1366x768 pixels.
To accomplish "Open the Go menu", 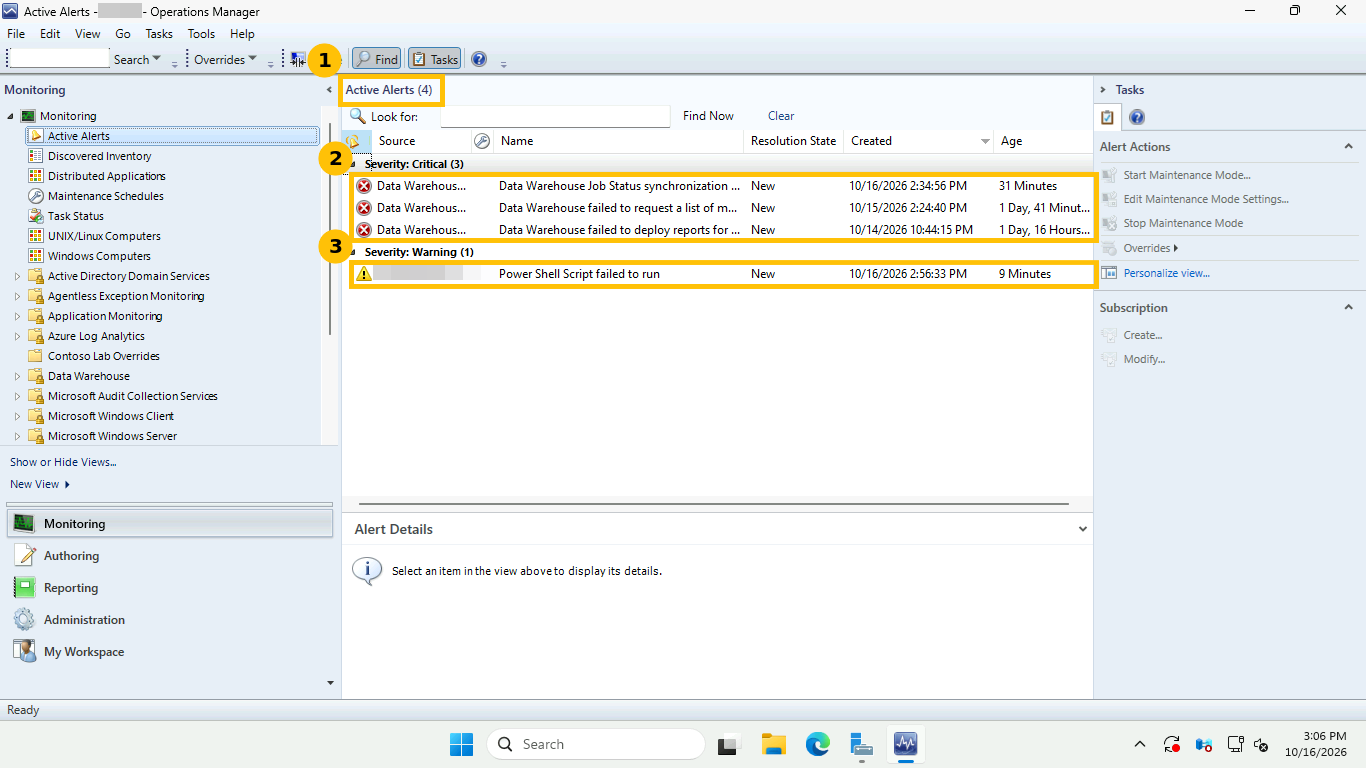I will pyautogui.click(x=123, y=34).
